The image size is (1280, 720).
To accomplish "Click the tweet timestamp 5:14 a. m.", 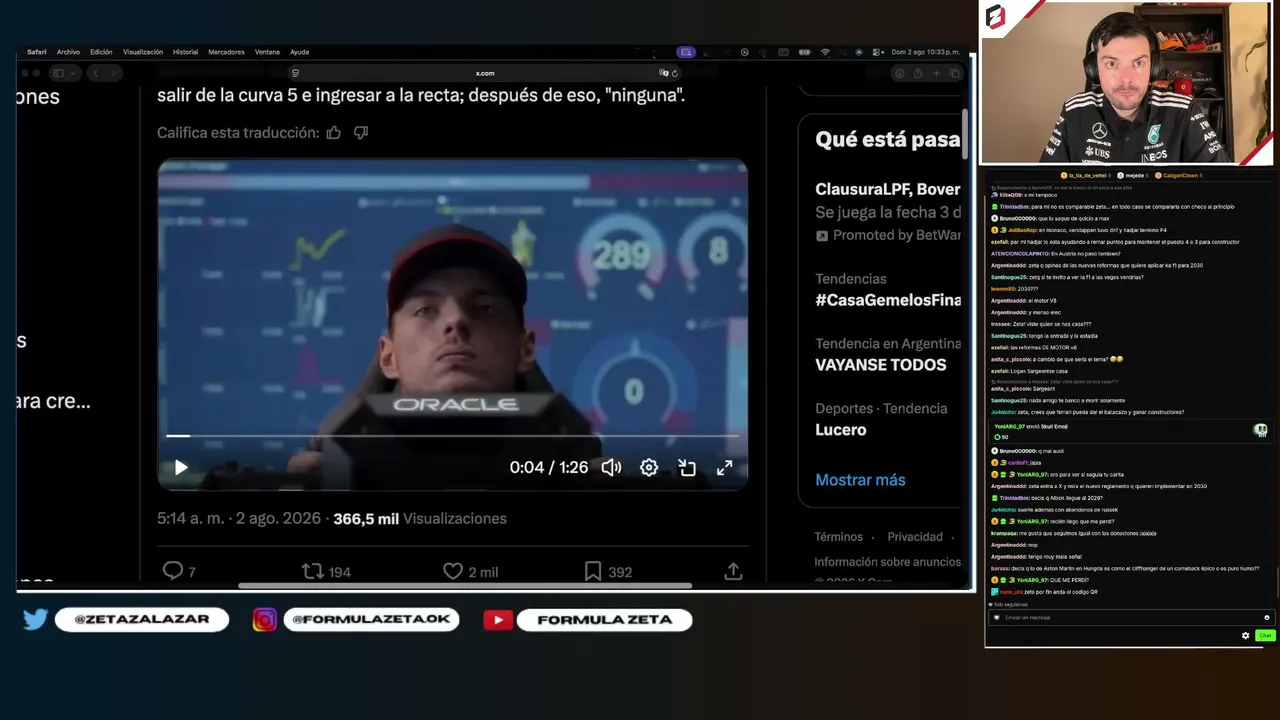I will click(x=239, y=518).
